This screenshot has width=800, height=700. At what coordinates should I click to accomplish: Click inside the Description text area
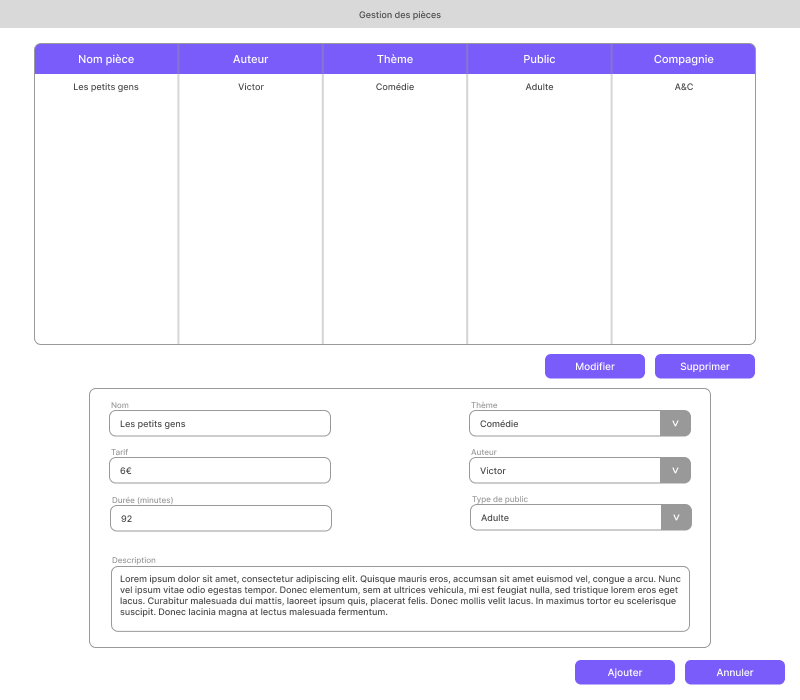(400, 598)
